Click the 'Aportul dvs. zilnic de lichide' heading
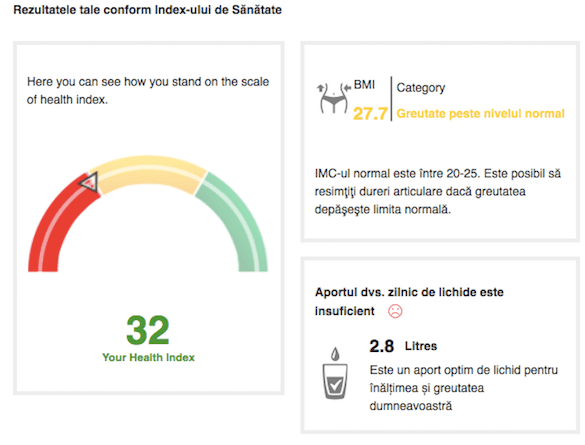Screen dimensions: 585x445 [x=409, y=301]
